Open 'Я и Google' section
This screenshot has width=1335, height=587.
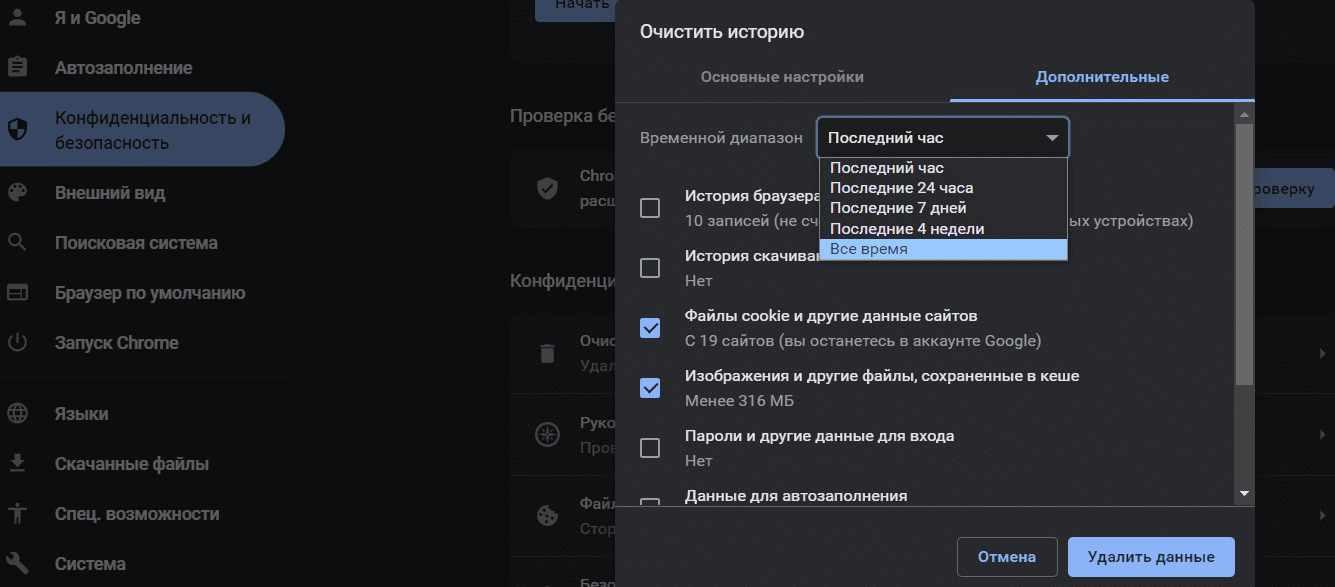[98, 18]
